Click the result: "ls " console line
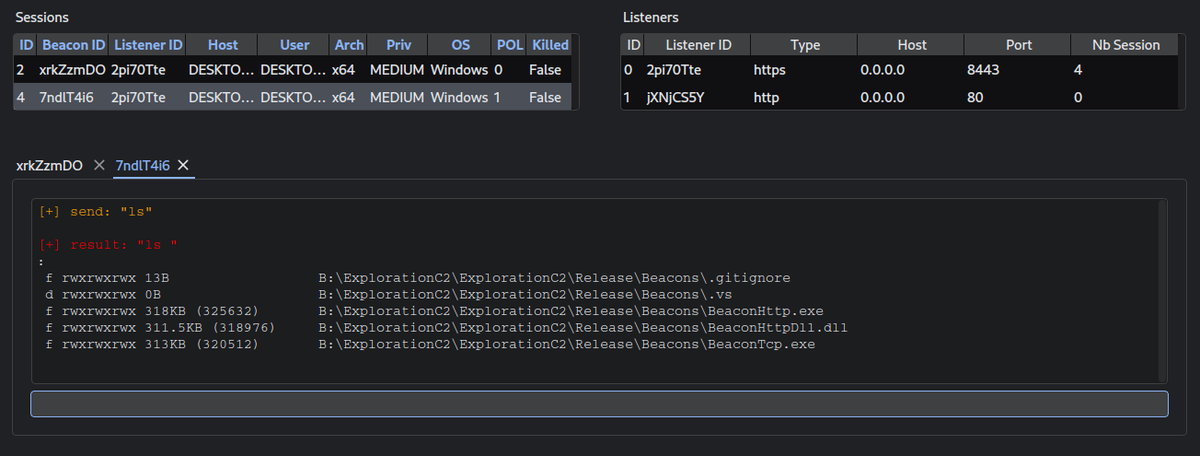Image resolution: width=1200 pixels, height=456 pixels. [x=108, y=245]
